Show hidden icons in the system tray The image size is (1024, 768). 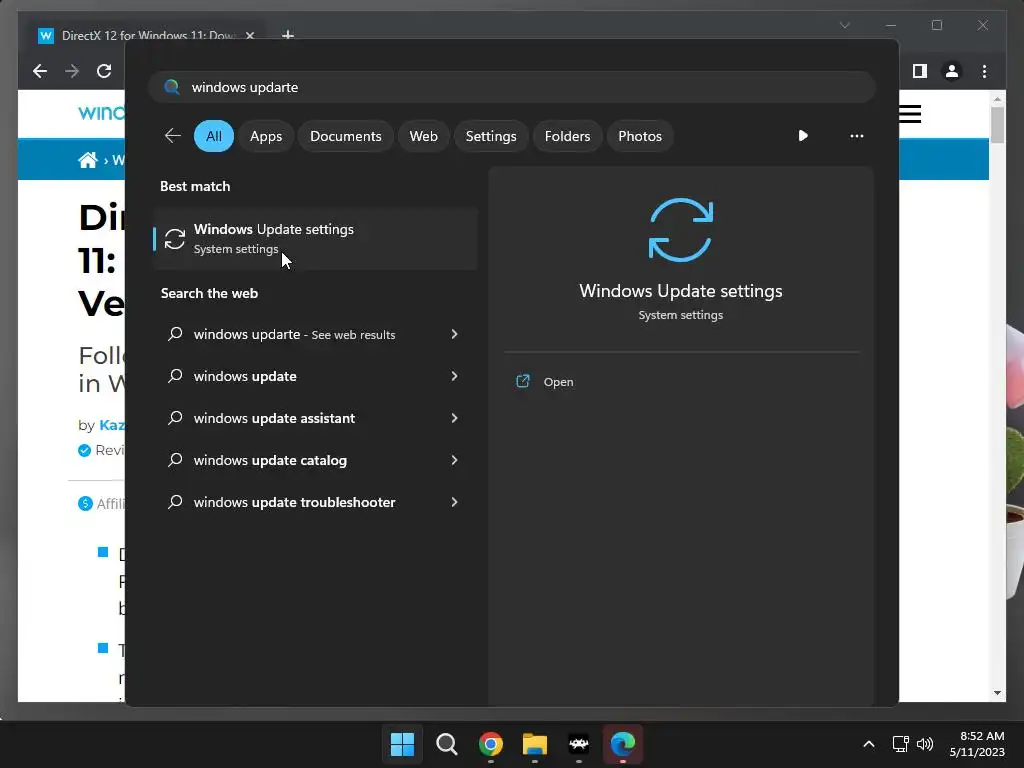(869, 744)
